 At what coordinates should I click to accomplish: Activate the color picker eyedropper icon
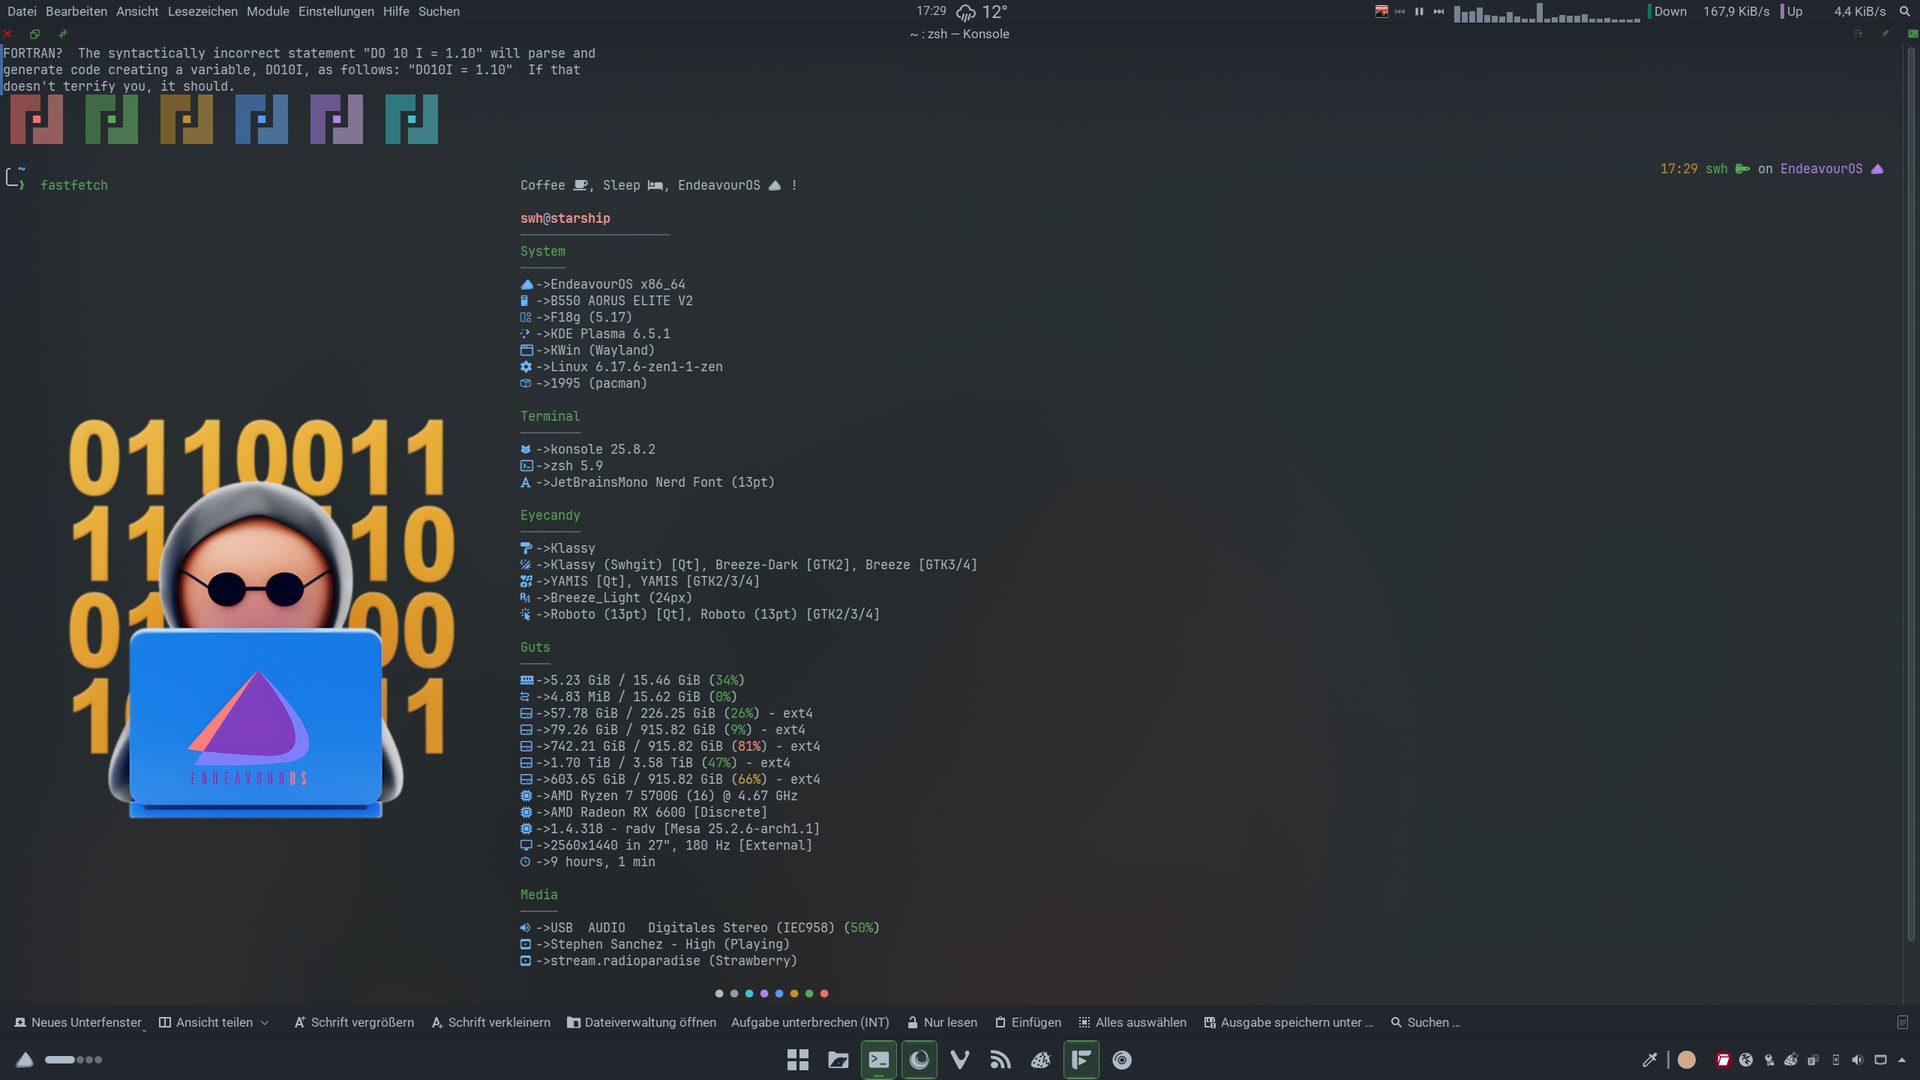tap(1649, 1060)
